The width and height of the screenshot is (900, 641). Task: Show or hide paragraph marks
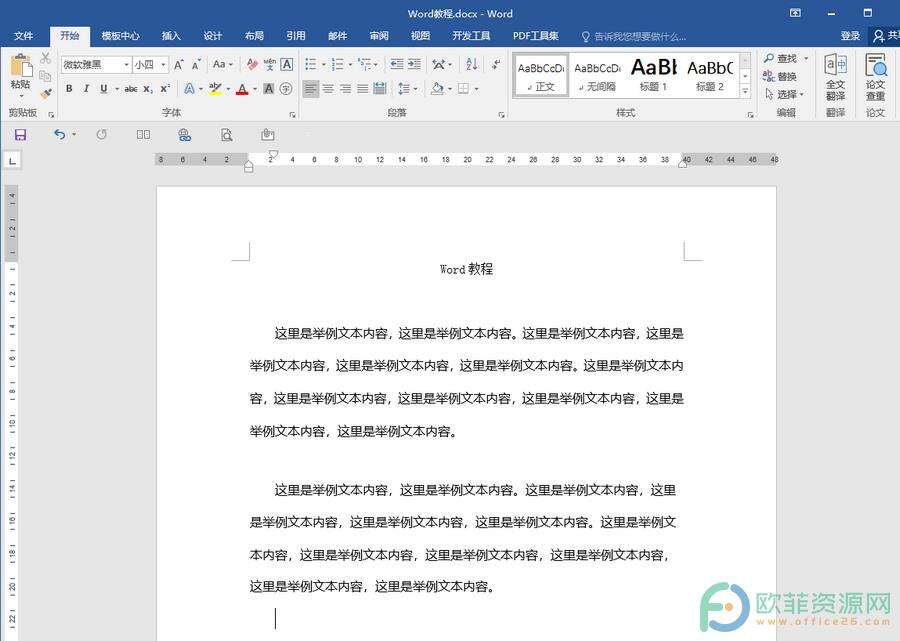click(x=496, y=64)
